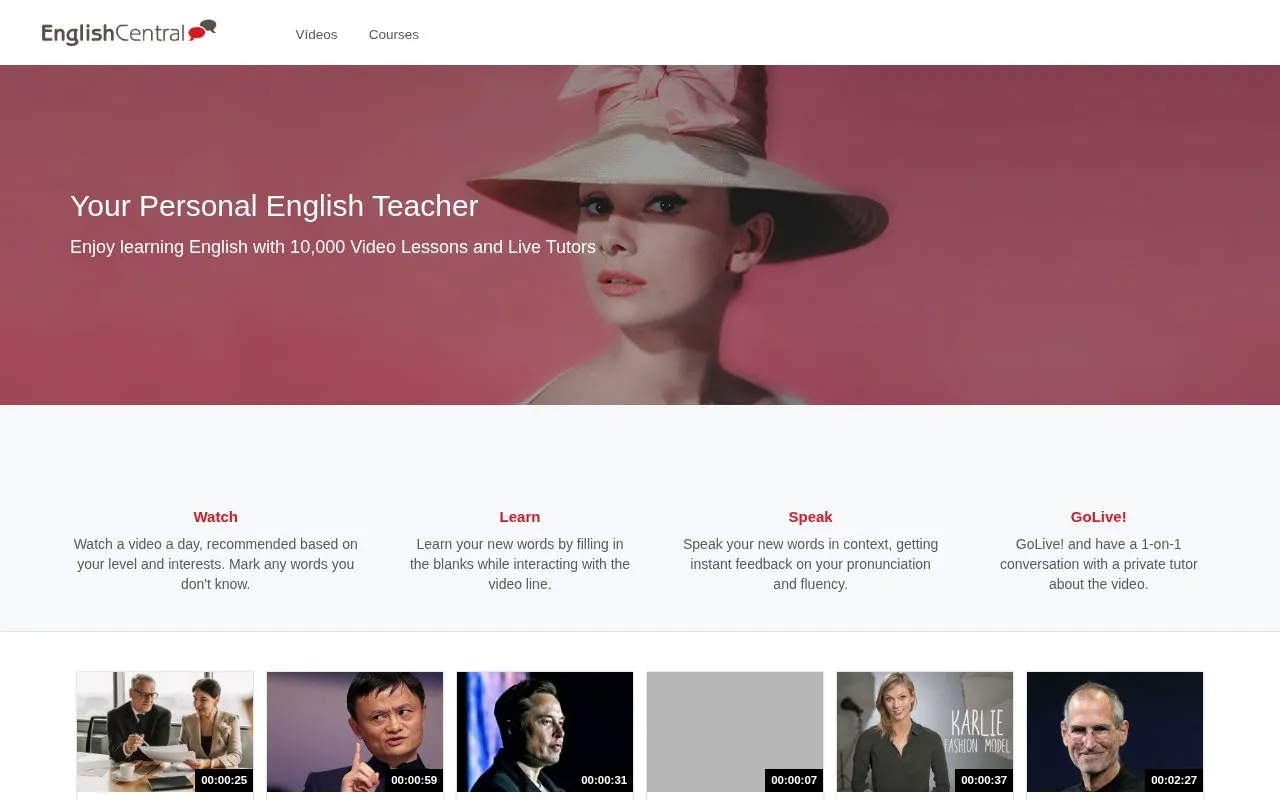Open the video thumbnail lasting 00:02:27
The width and height of the screenshot is (1280, 800).
1115,732
